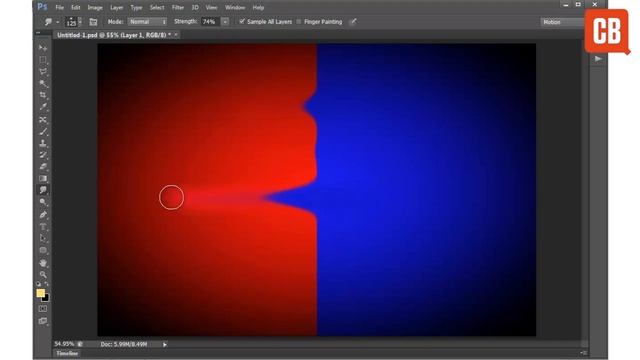
Task: Toggle Quick Mask mode
Action: pos(43,309)
